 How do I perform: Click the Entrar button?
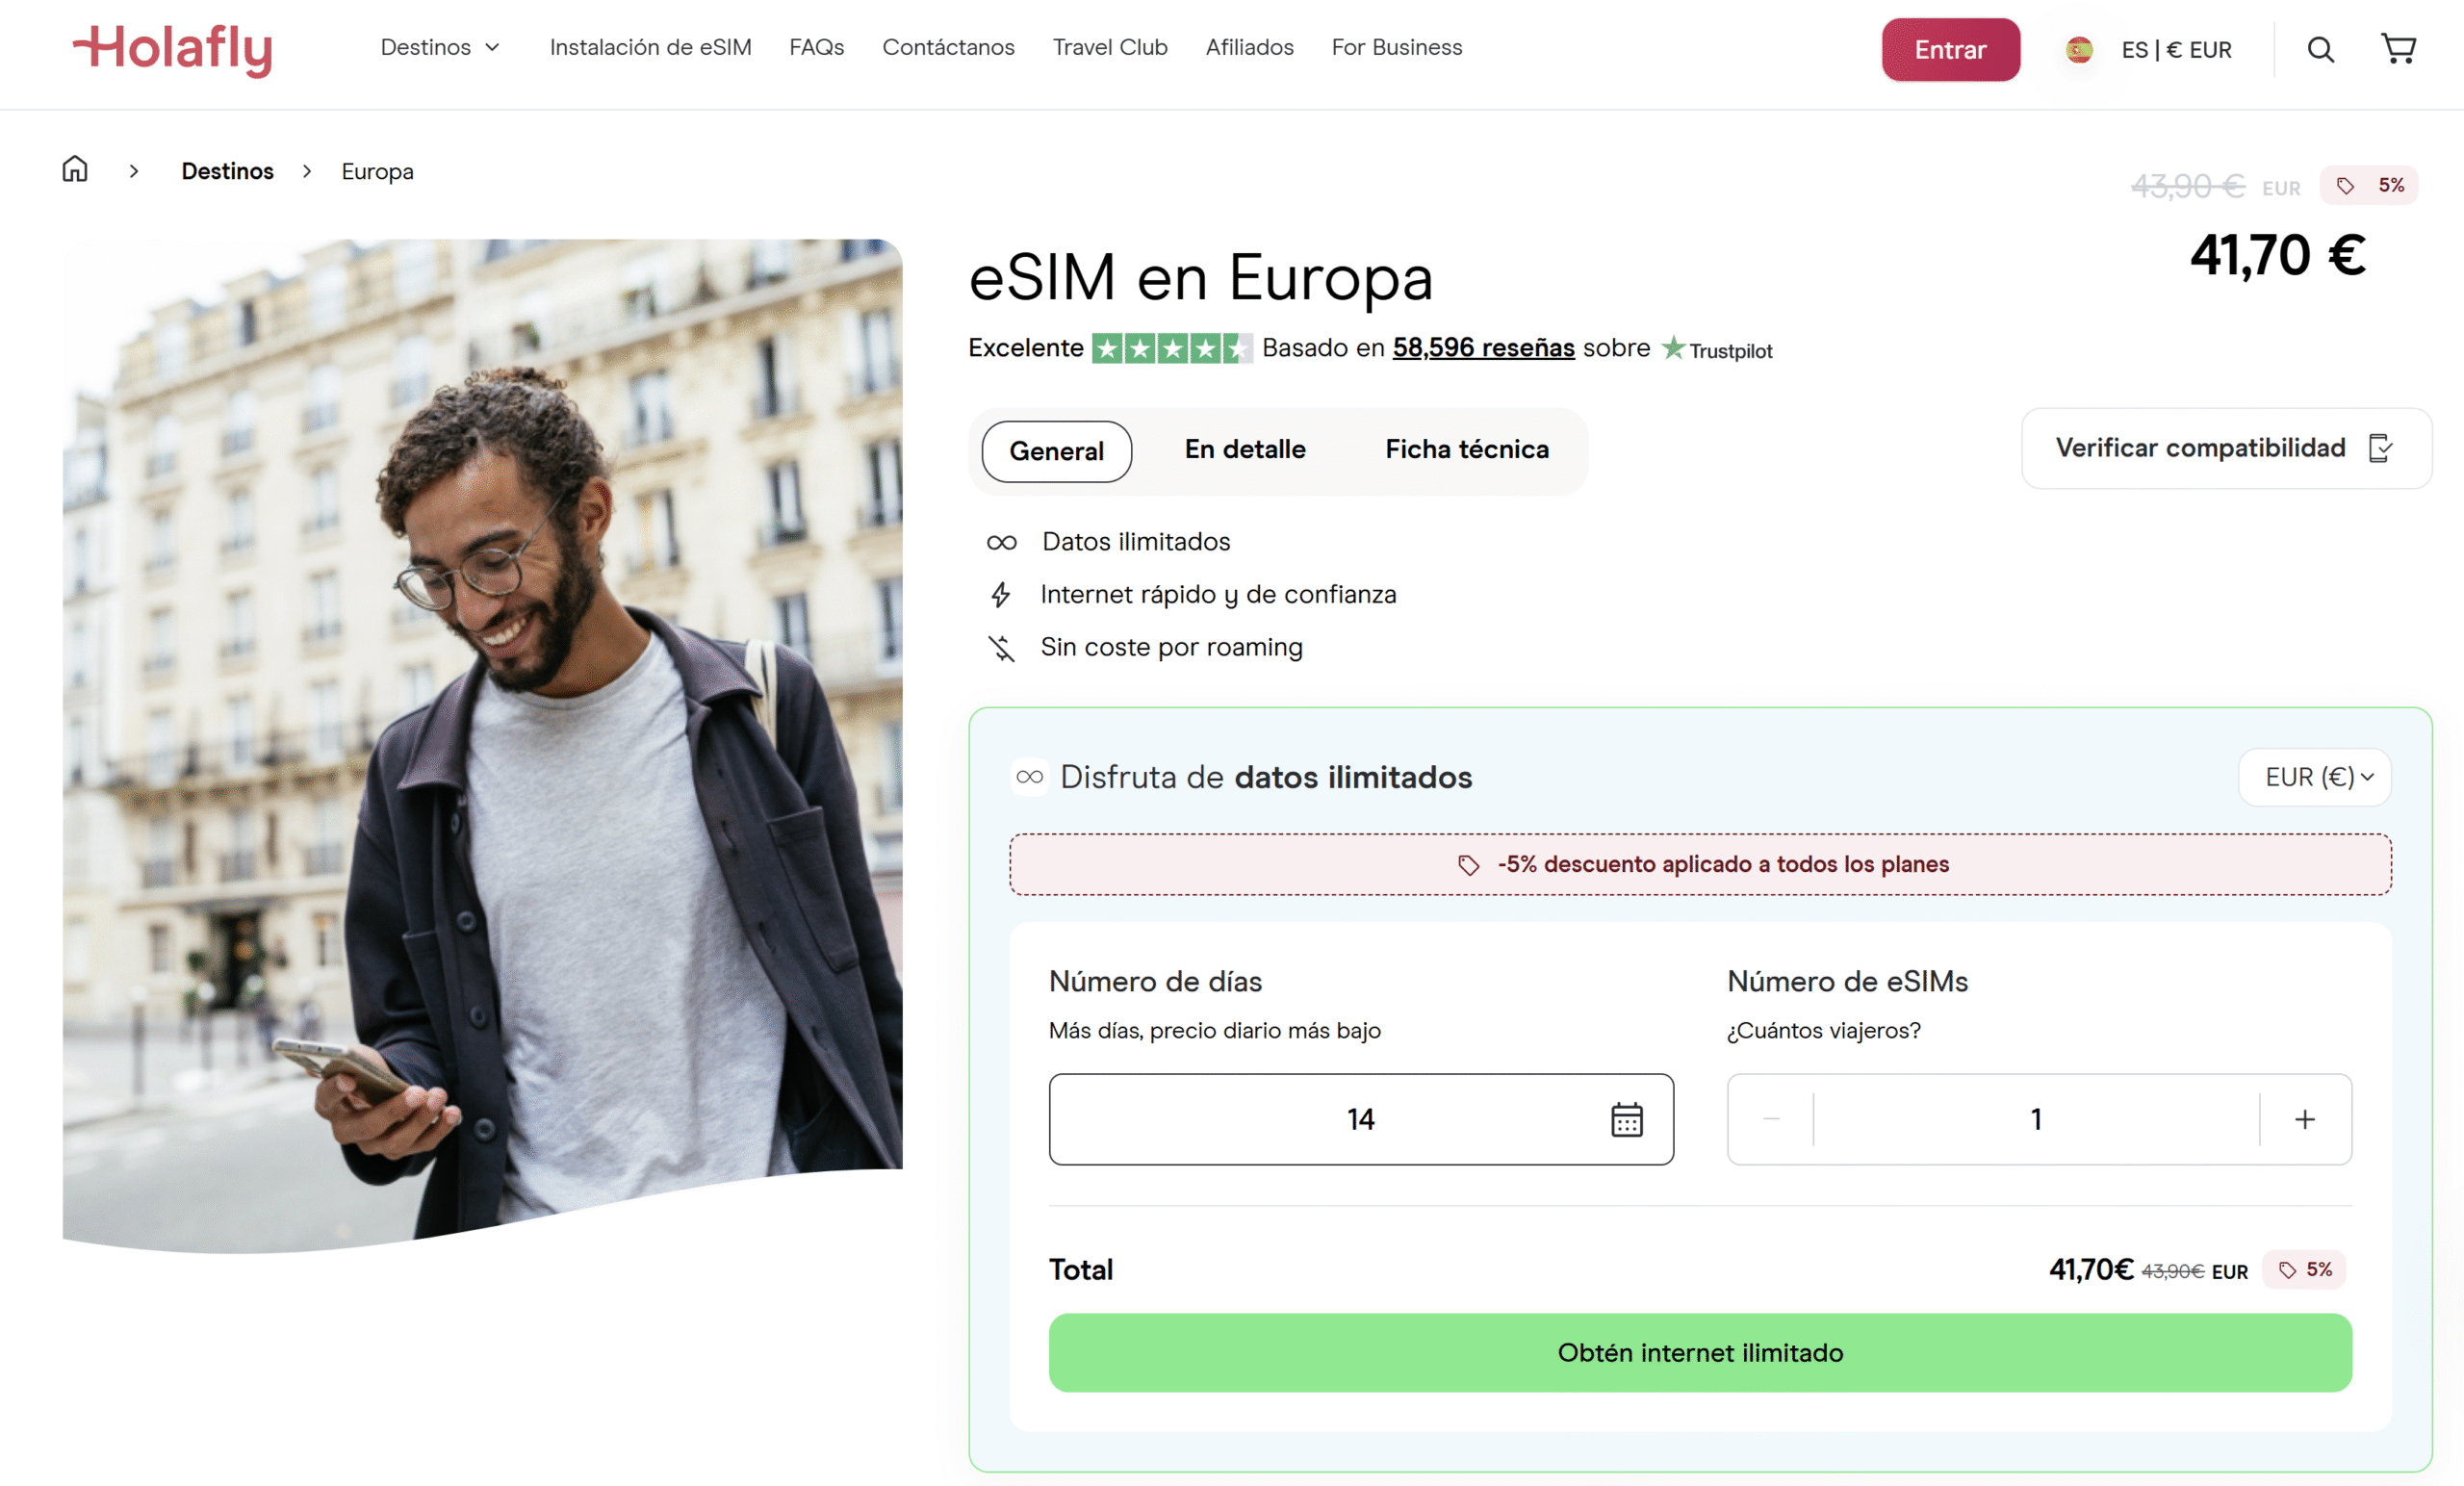click(1950, 50)
